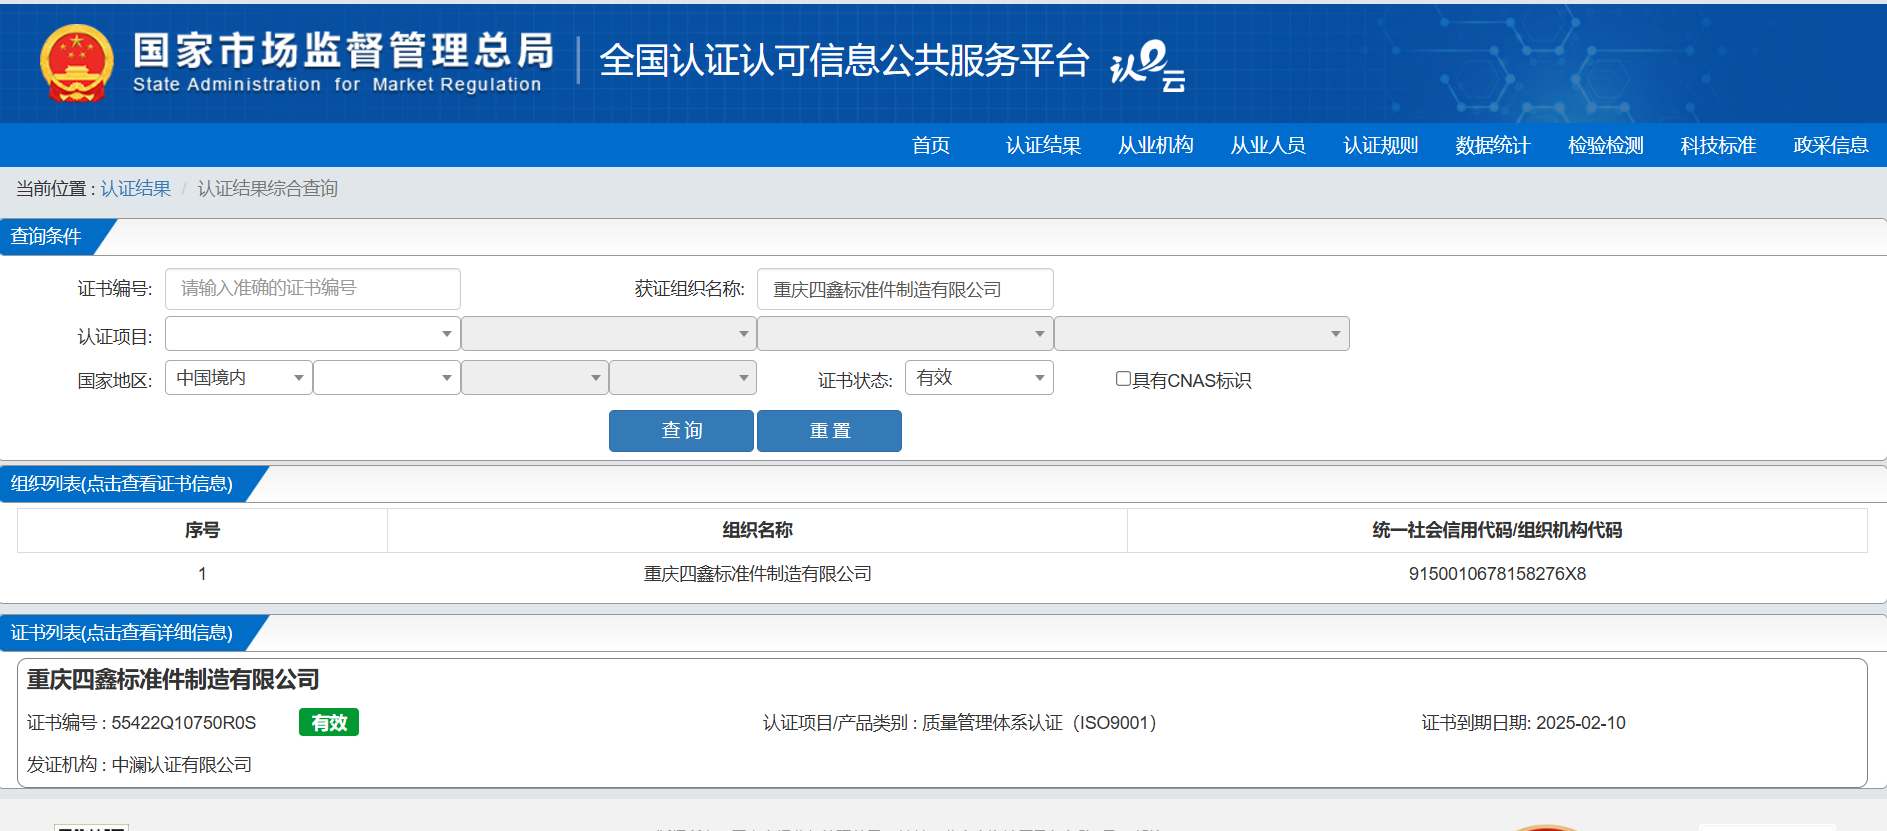Click the 组织名称 column header
Viewport: 1887px width, 831px height.
coord(757,530)
